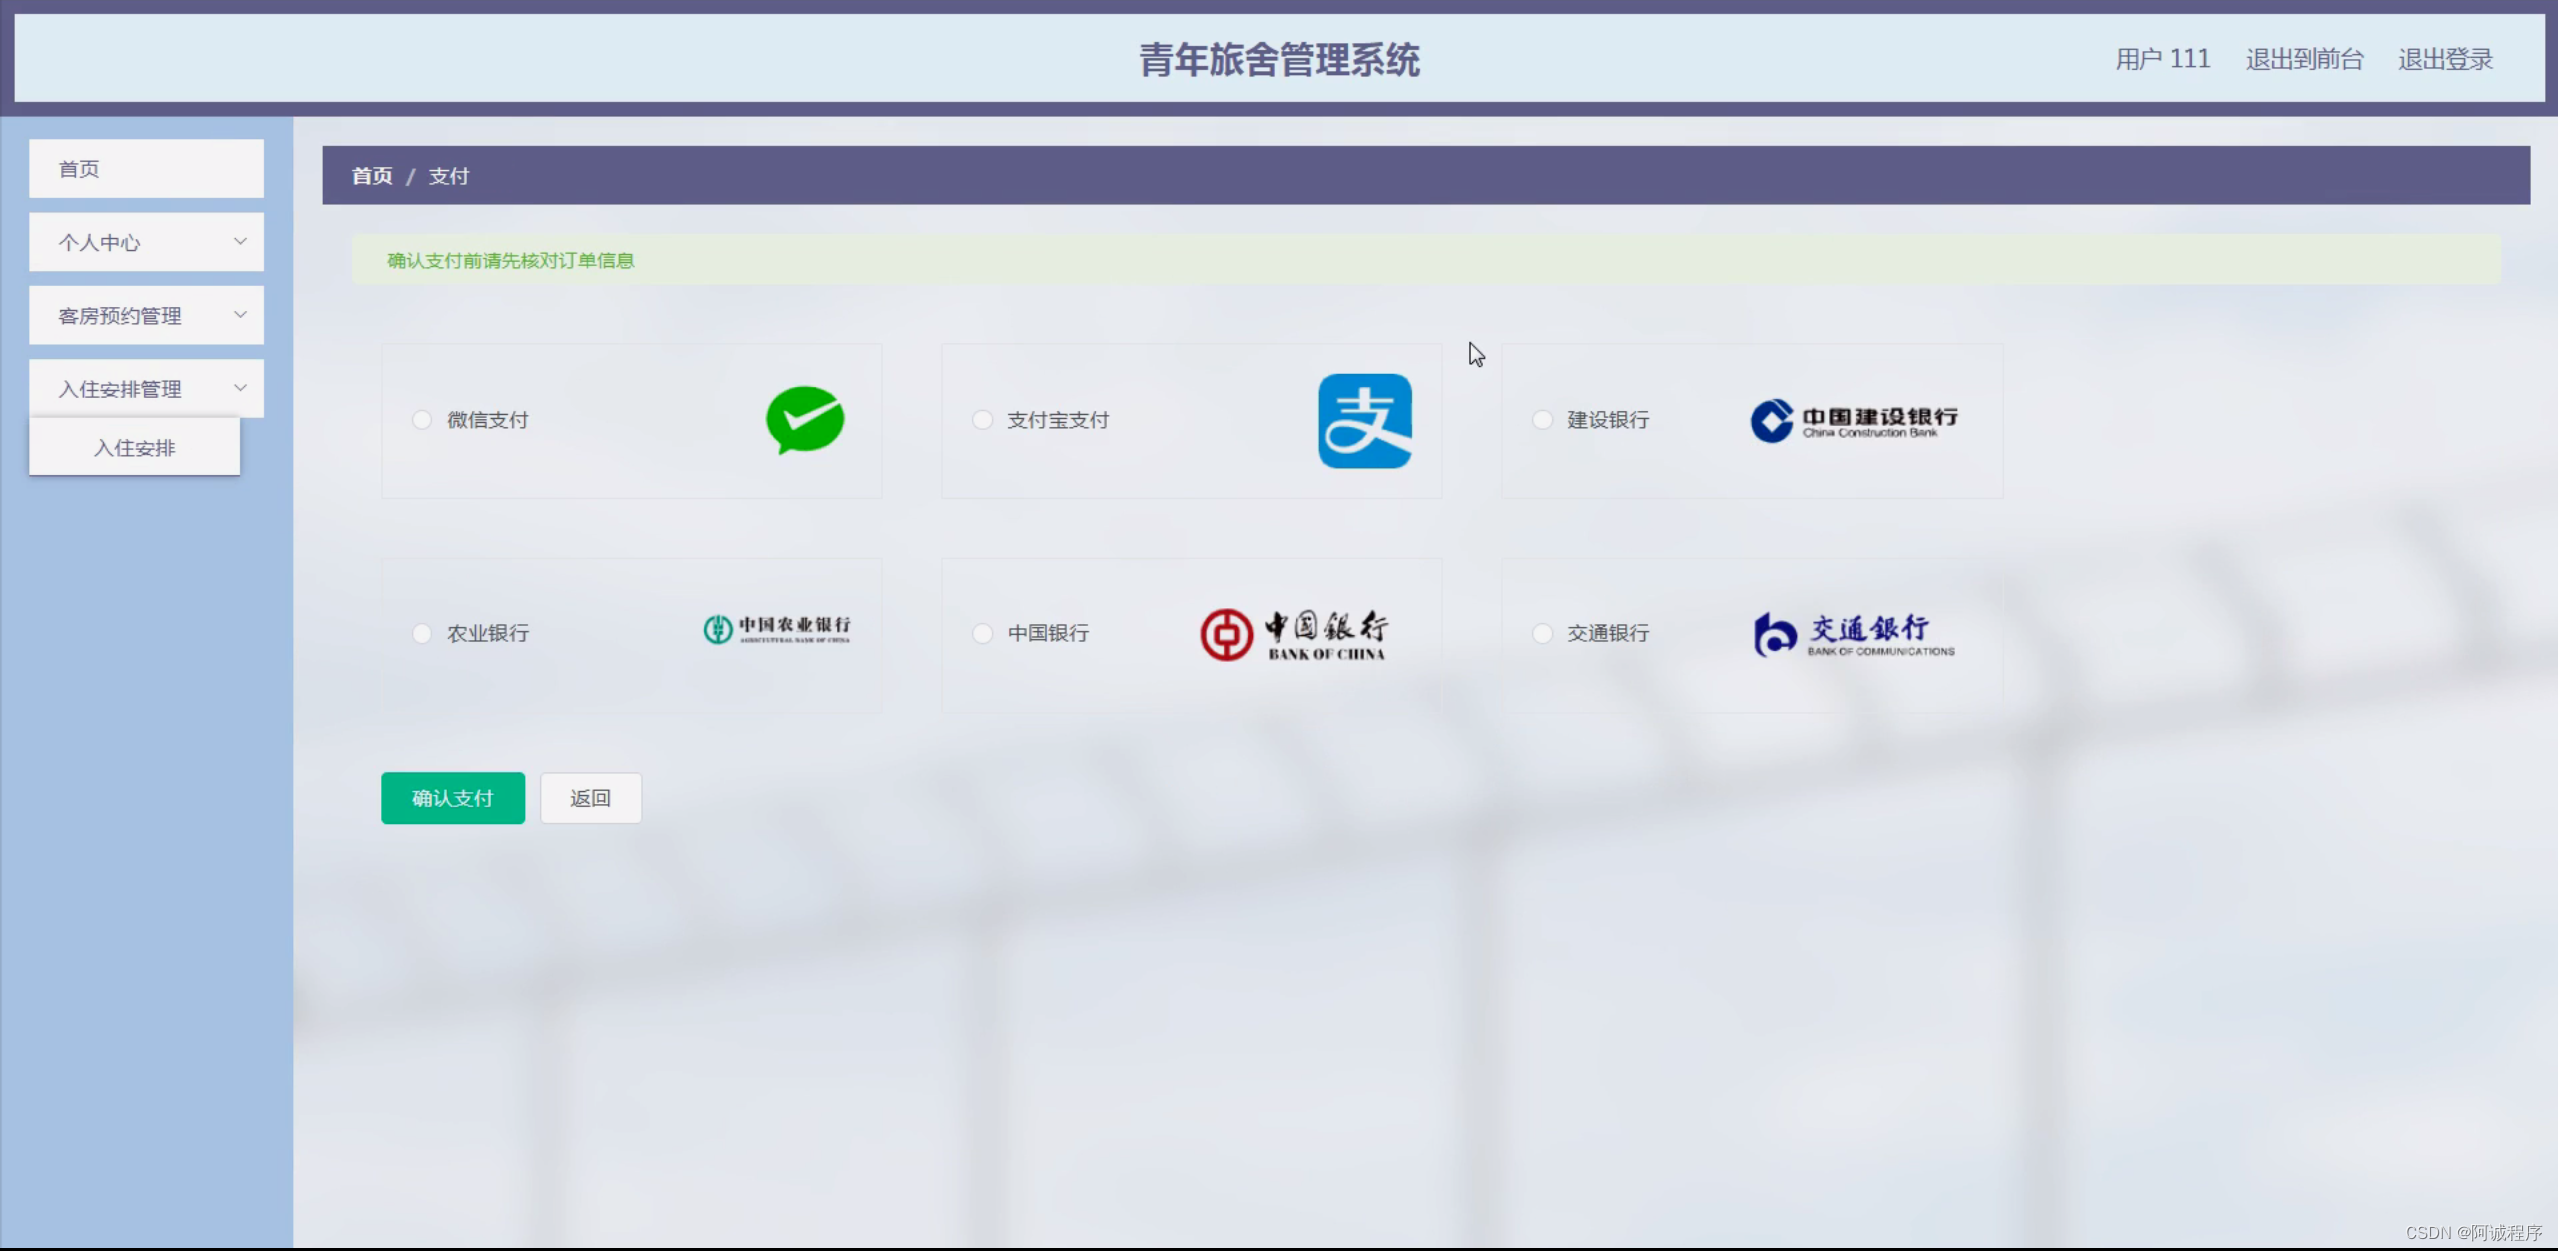
Task: Select the 支付宝支付 radio button
Action: (982, 420)
